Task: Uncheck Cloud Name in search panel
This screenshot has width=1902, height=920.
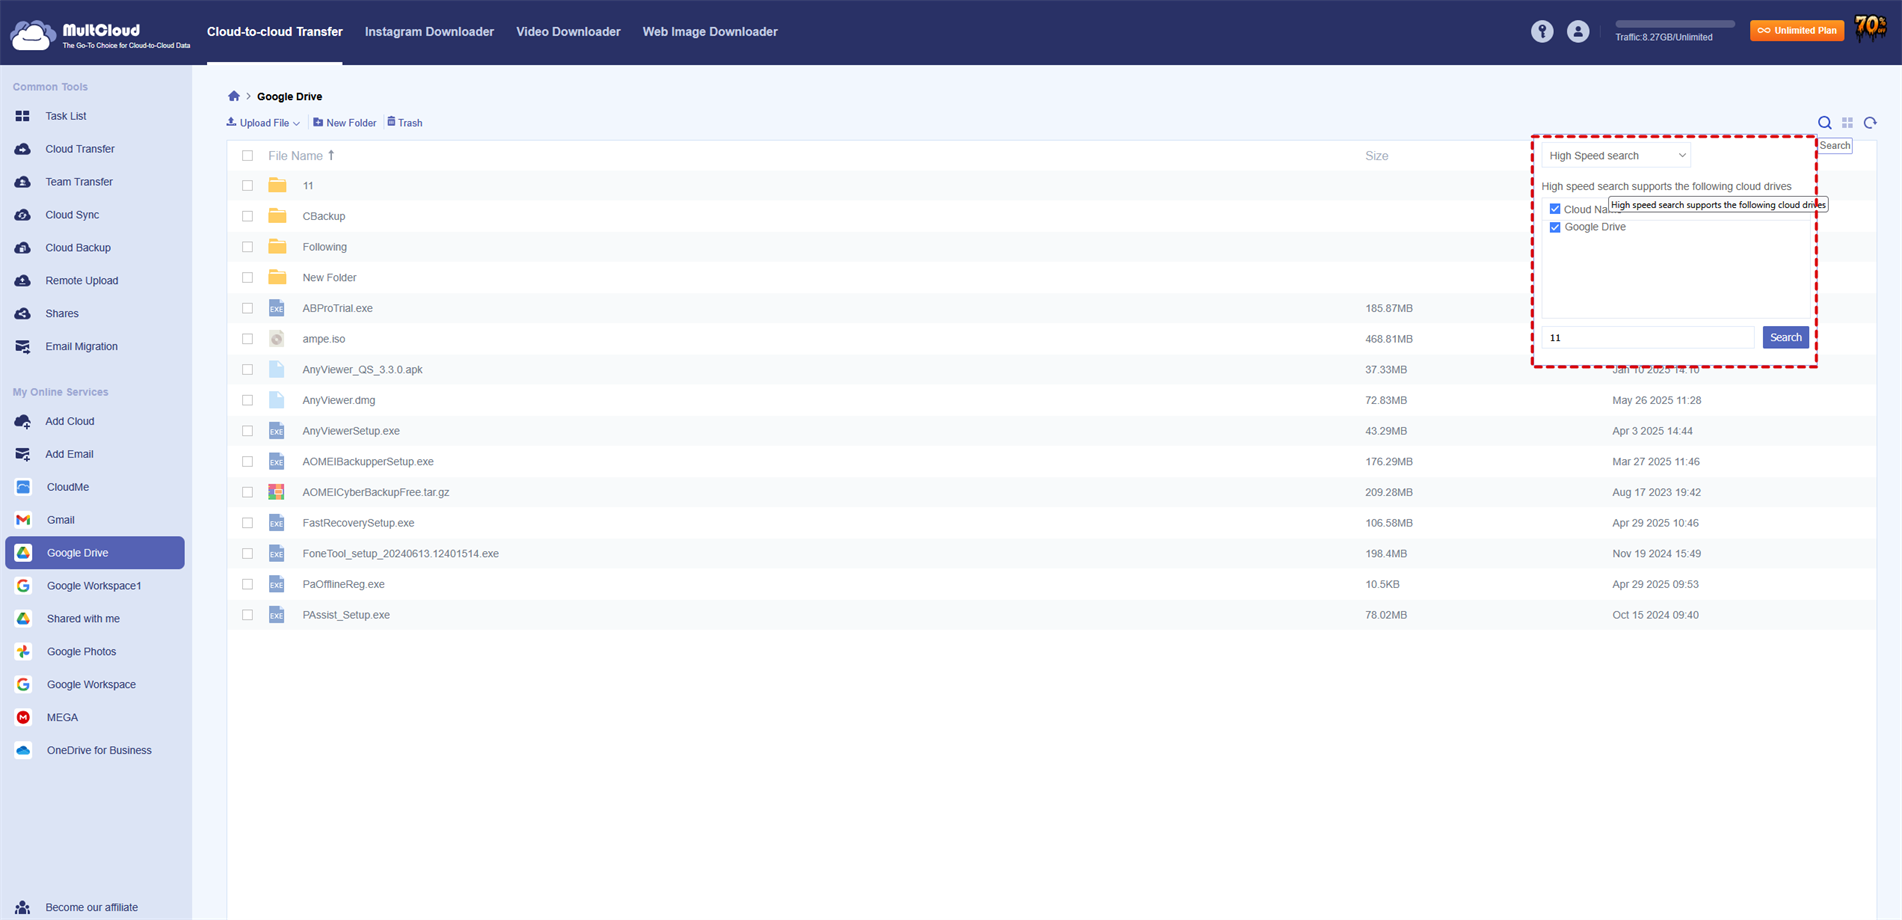Action: [x=1555, y=209]
